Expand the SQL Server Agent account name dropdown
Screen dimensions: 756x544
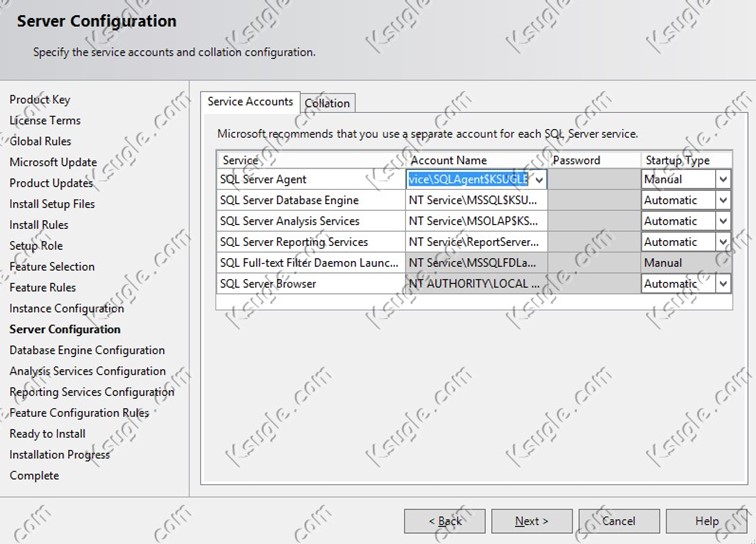click(x=539, y=180)
